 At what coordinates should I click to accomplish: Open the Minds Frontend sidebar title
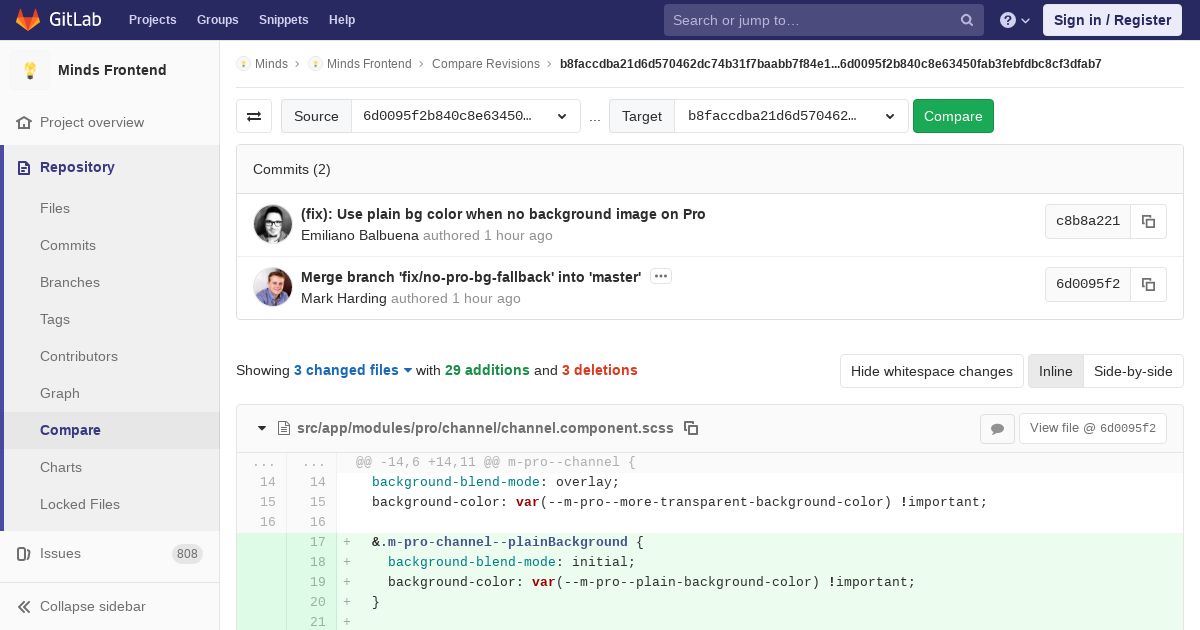point(112,70)
